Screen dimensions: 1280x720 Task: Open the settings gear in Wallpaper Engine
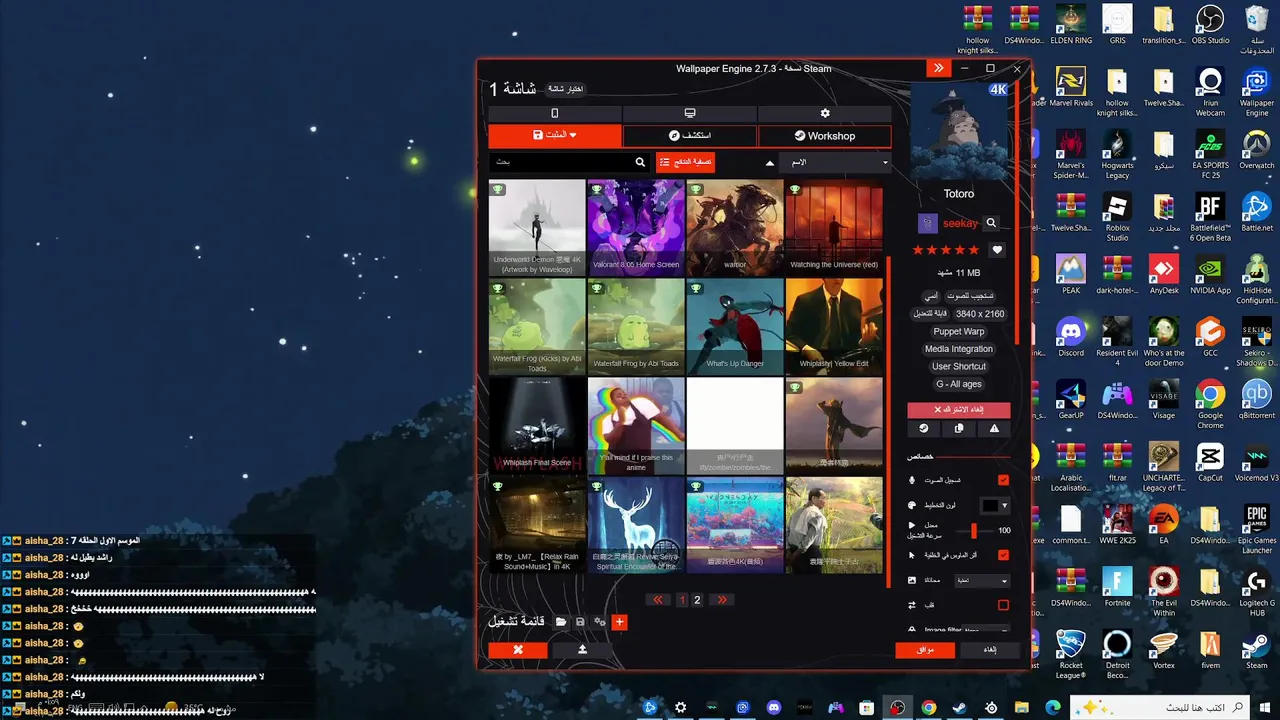tap(825, 114)
